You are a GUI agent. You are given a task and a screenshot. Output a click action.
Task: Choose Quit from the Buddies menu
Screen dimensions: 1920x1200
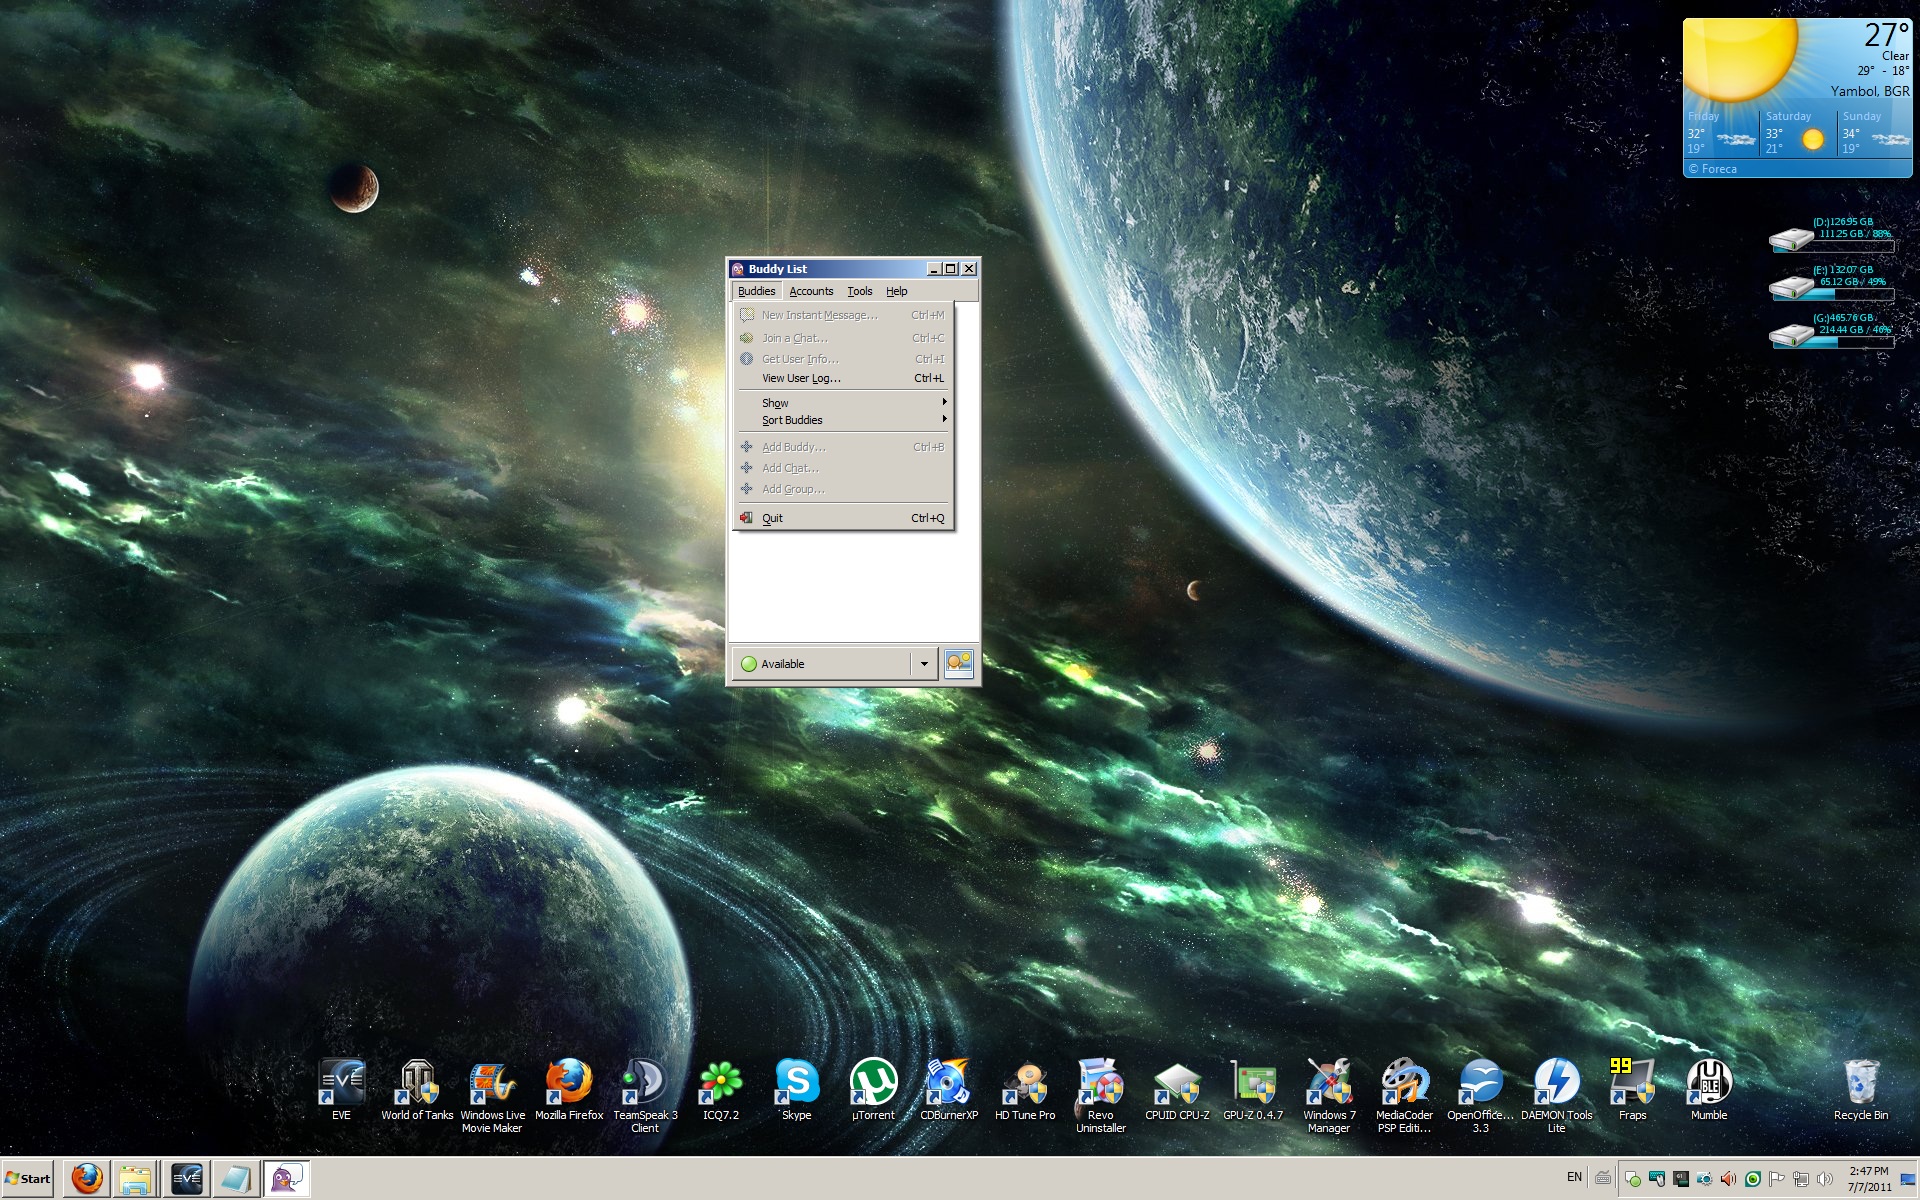click(x=772, y=518)
